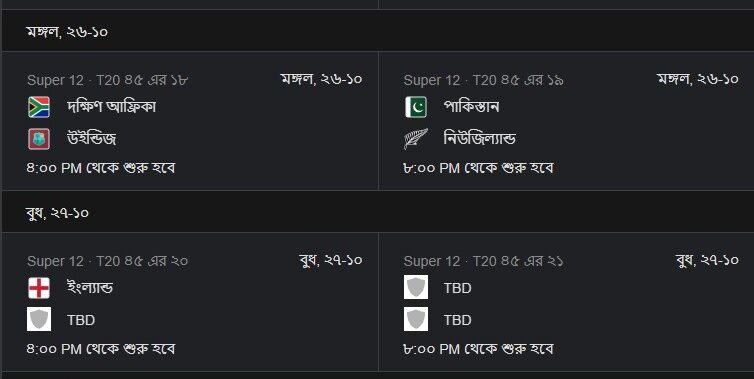Click the West Indies team logo

(x=38, y=139)
